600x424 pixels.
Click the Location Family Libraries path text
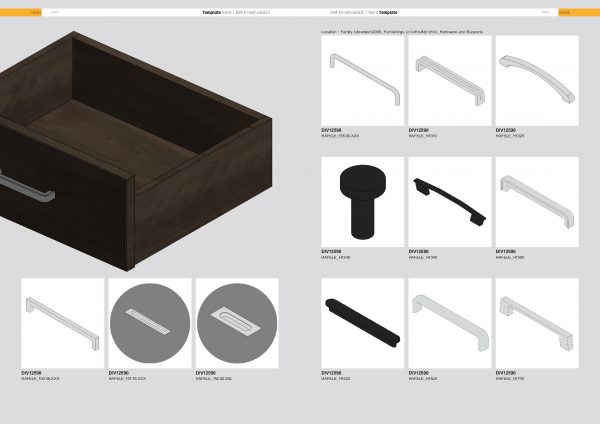[400, 32]
